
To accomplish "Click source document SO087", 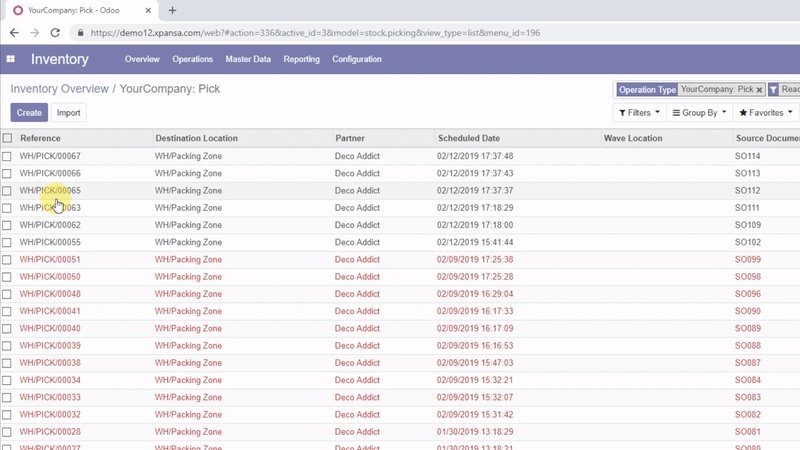I will pos(747,363).
